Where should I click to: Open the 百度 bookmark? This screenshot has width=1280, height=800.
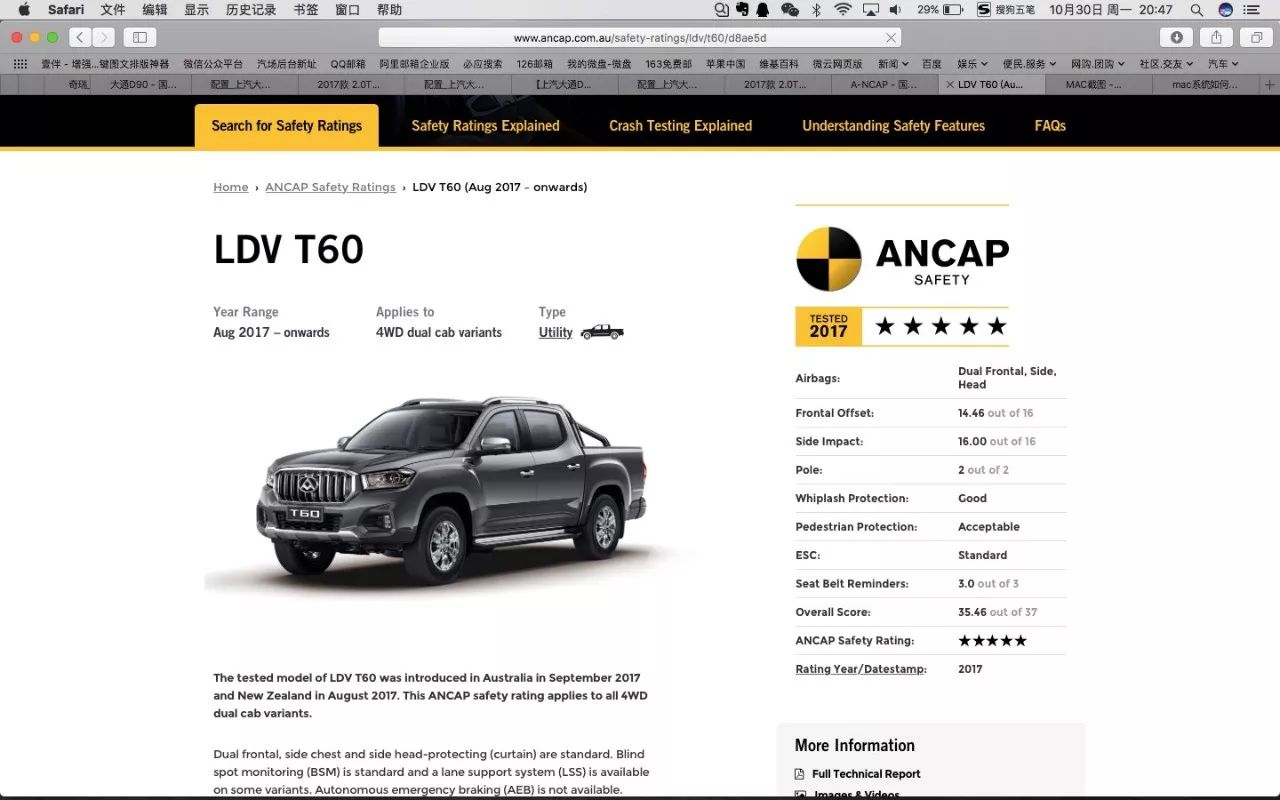click(932, 64)
